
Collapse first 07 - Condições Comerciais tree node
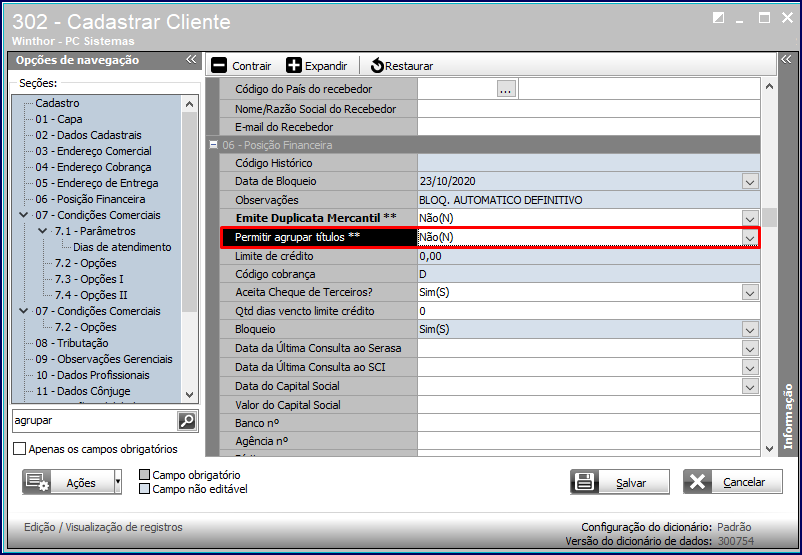click(24, 215)
